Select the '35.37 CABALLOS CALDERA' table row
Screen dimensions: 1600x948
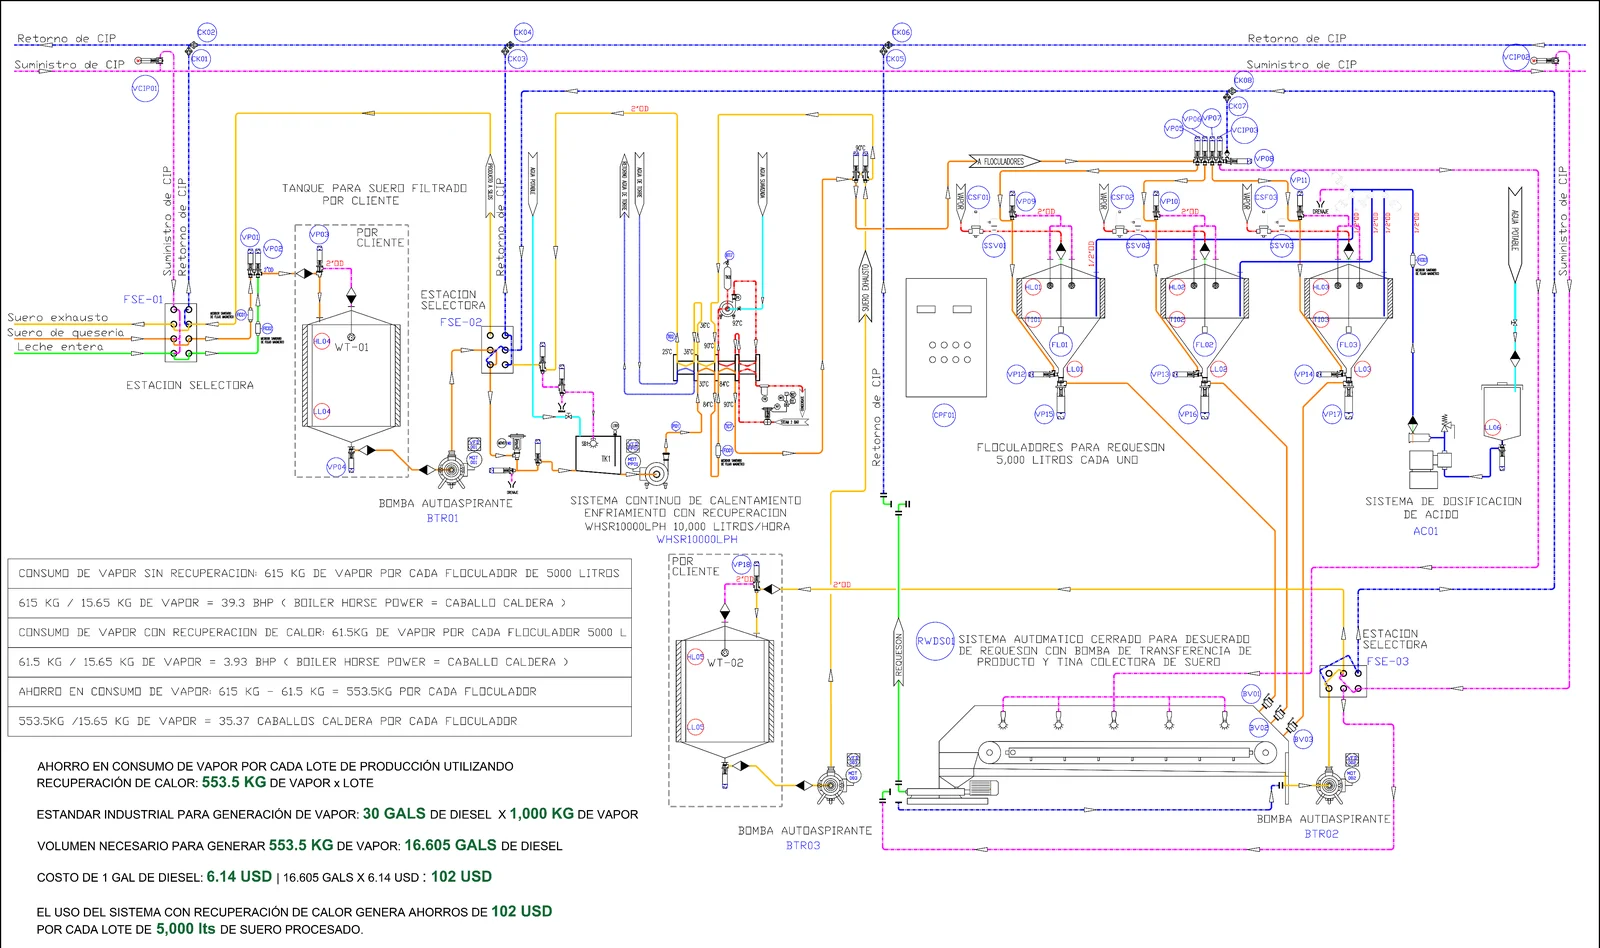[x=319, y=721]
